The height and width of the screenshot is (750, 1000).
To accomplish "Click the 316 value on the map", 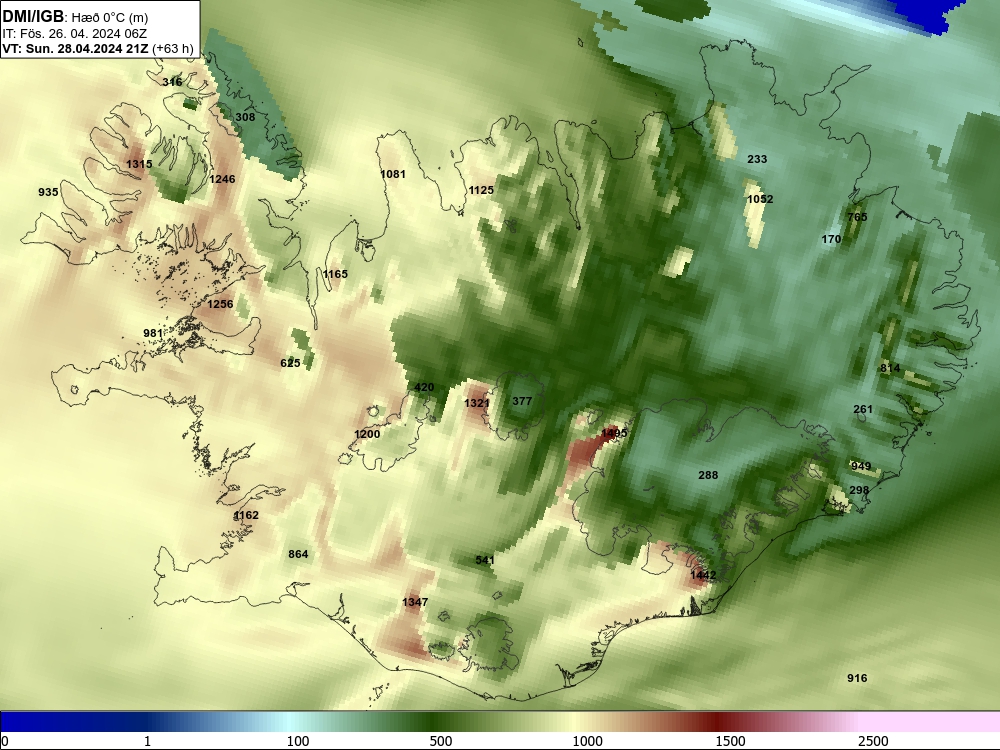I will coord(172,82).
